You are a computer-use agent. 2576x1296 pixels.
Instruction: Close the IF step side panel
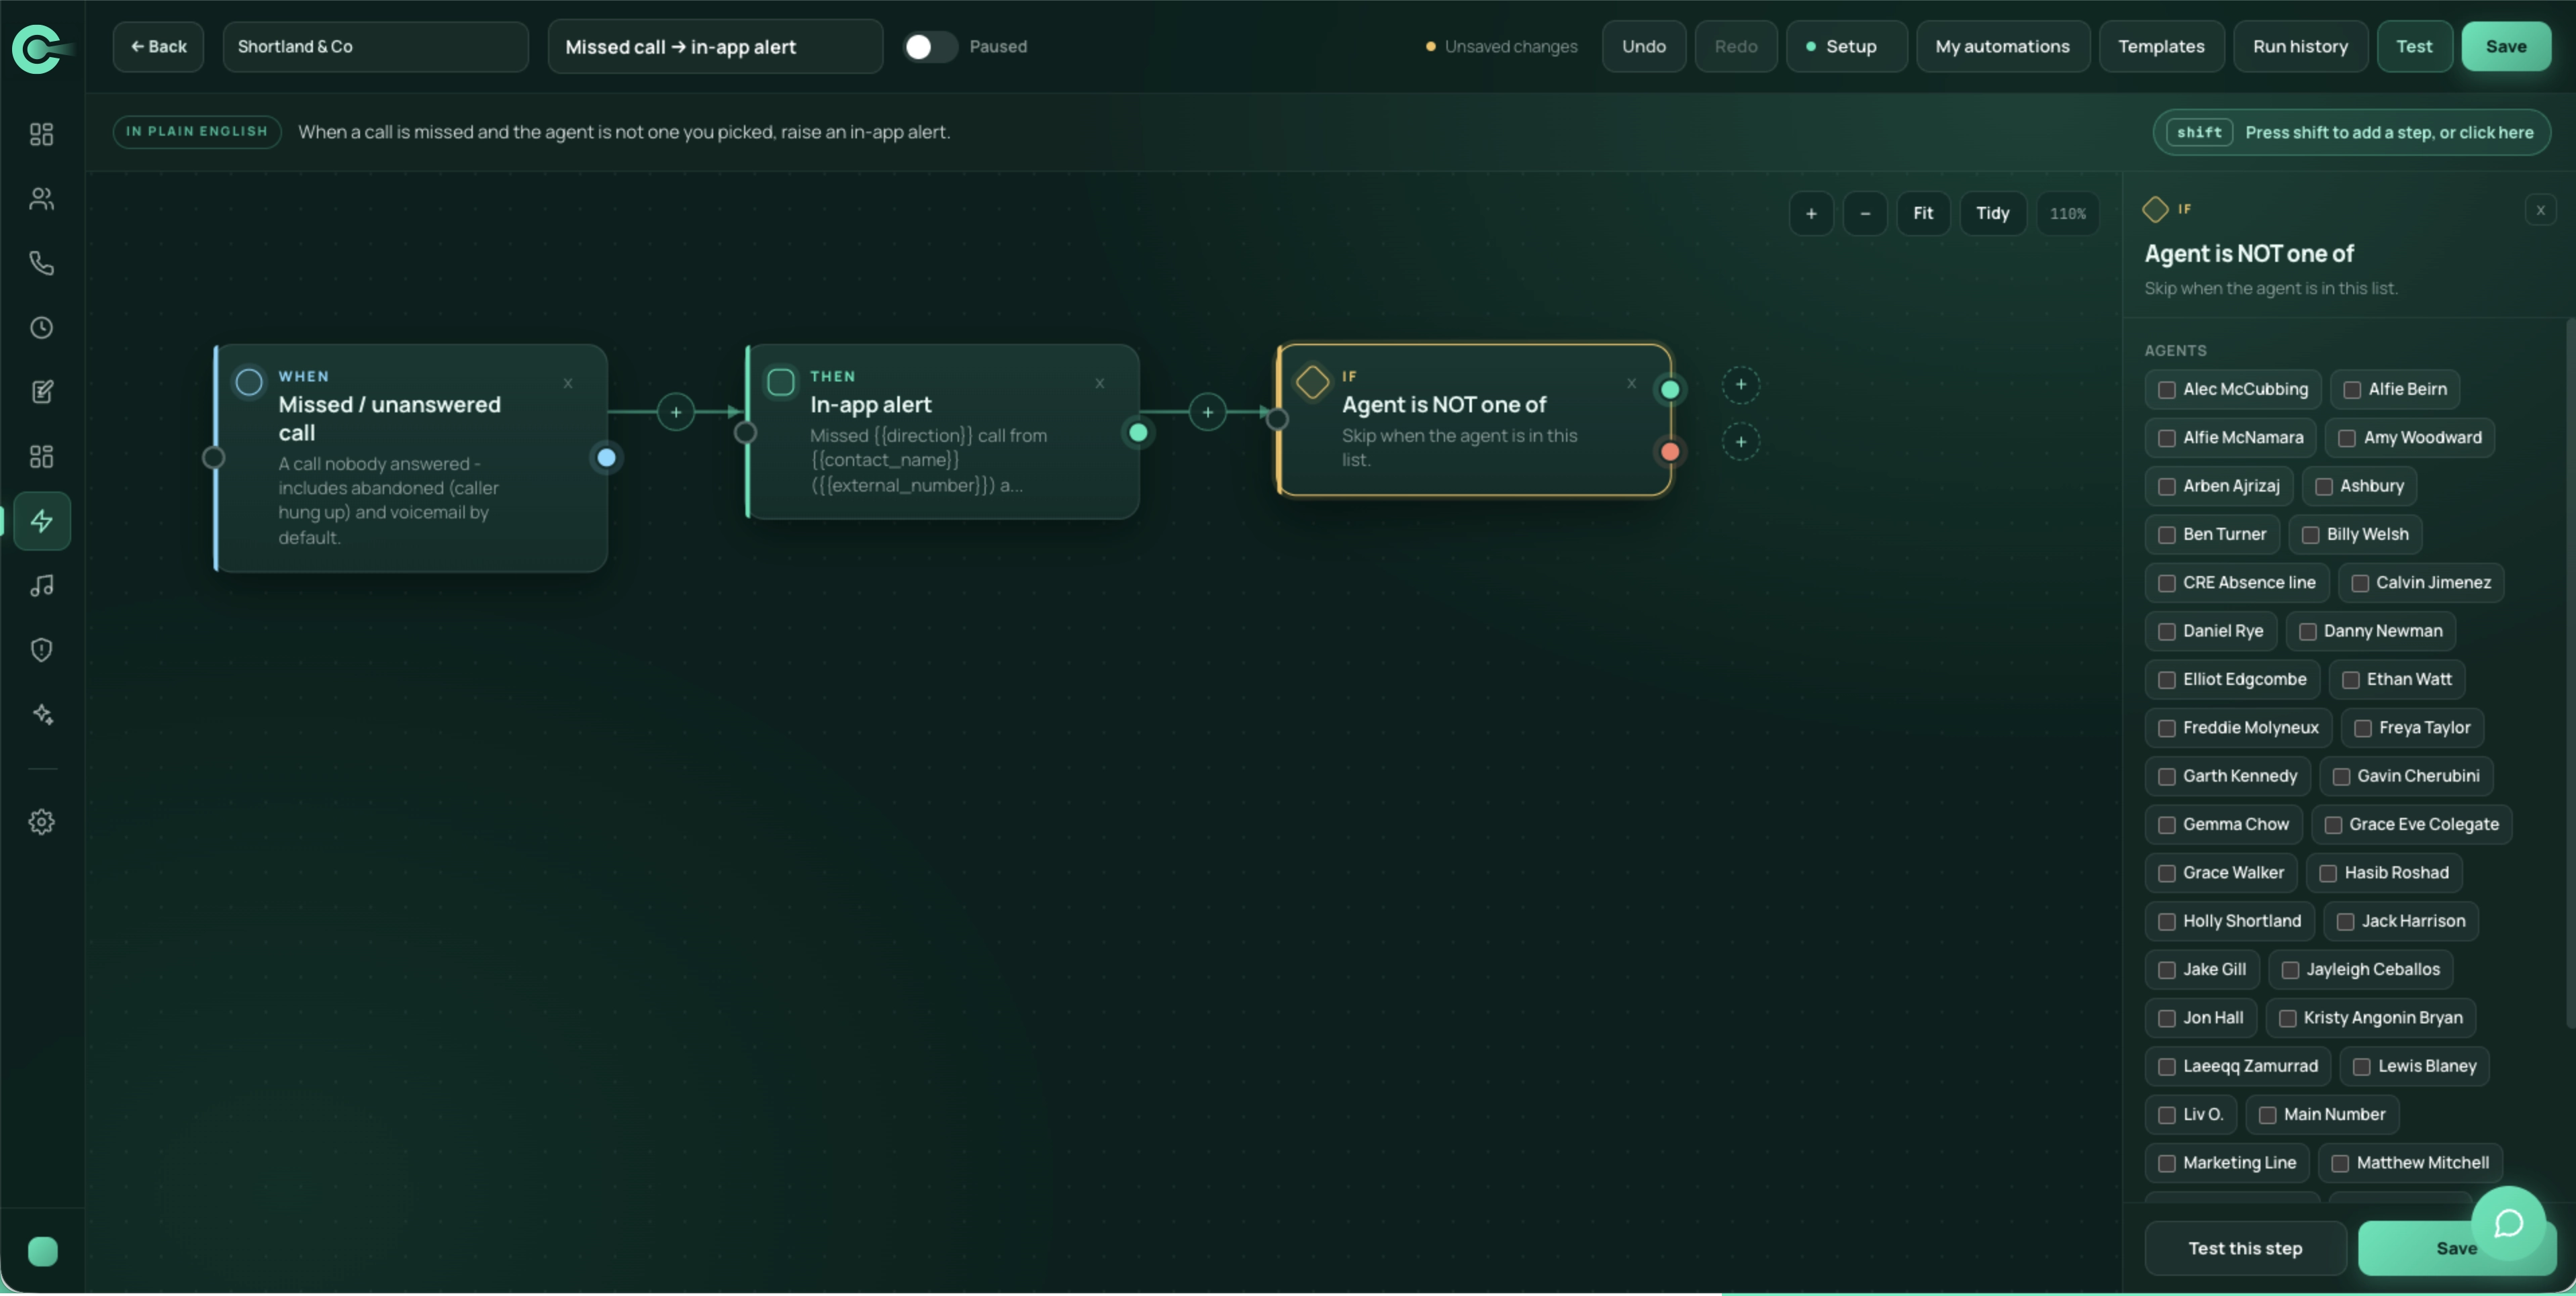(x=2540, y=210)
